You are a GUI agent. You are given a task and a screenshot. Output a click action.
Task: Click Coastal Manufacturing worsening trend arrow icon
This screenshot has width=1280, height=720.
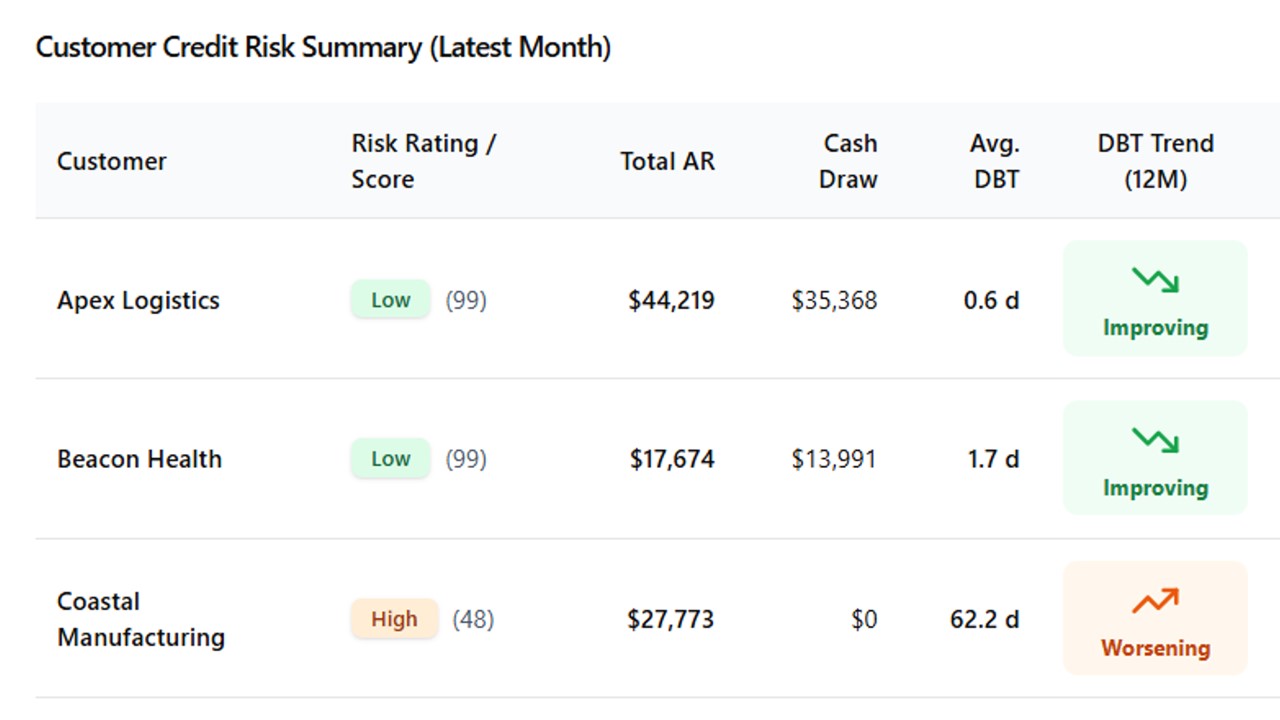(1155, 600)
